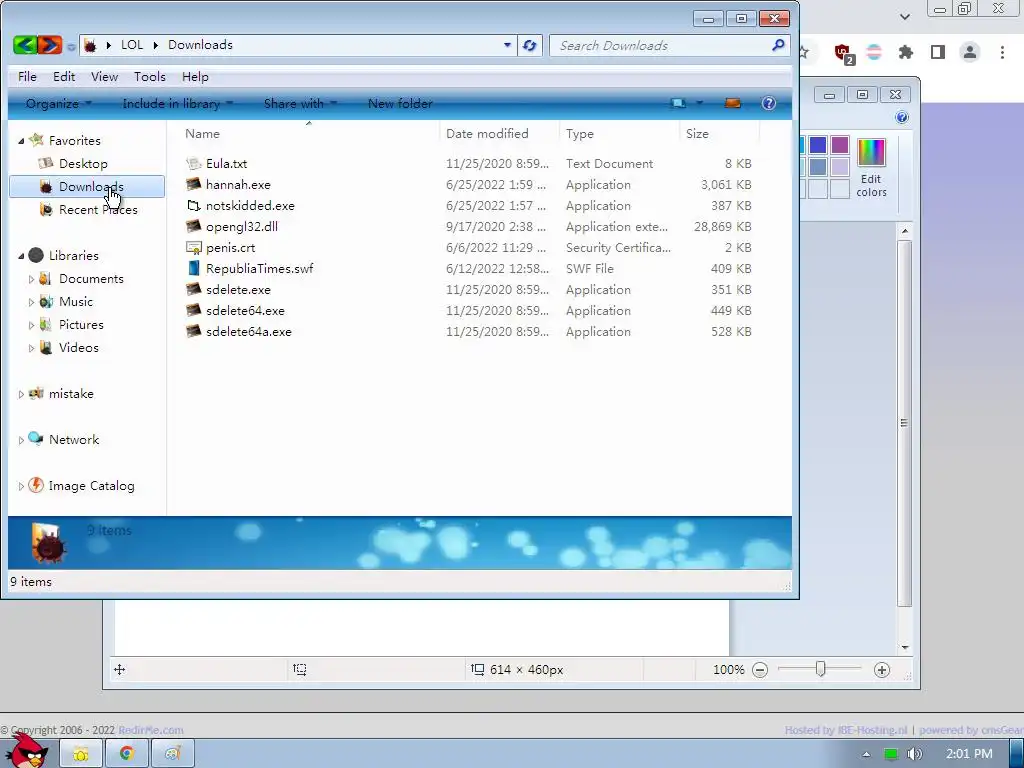Pick the purple color swatch in Paint

pos(840,145)
